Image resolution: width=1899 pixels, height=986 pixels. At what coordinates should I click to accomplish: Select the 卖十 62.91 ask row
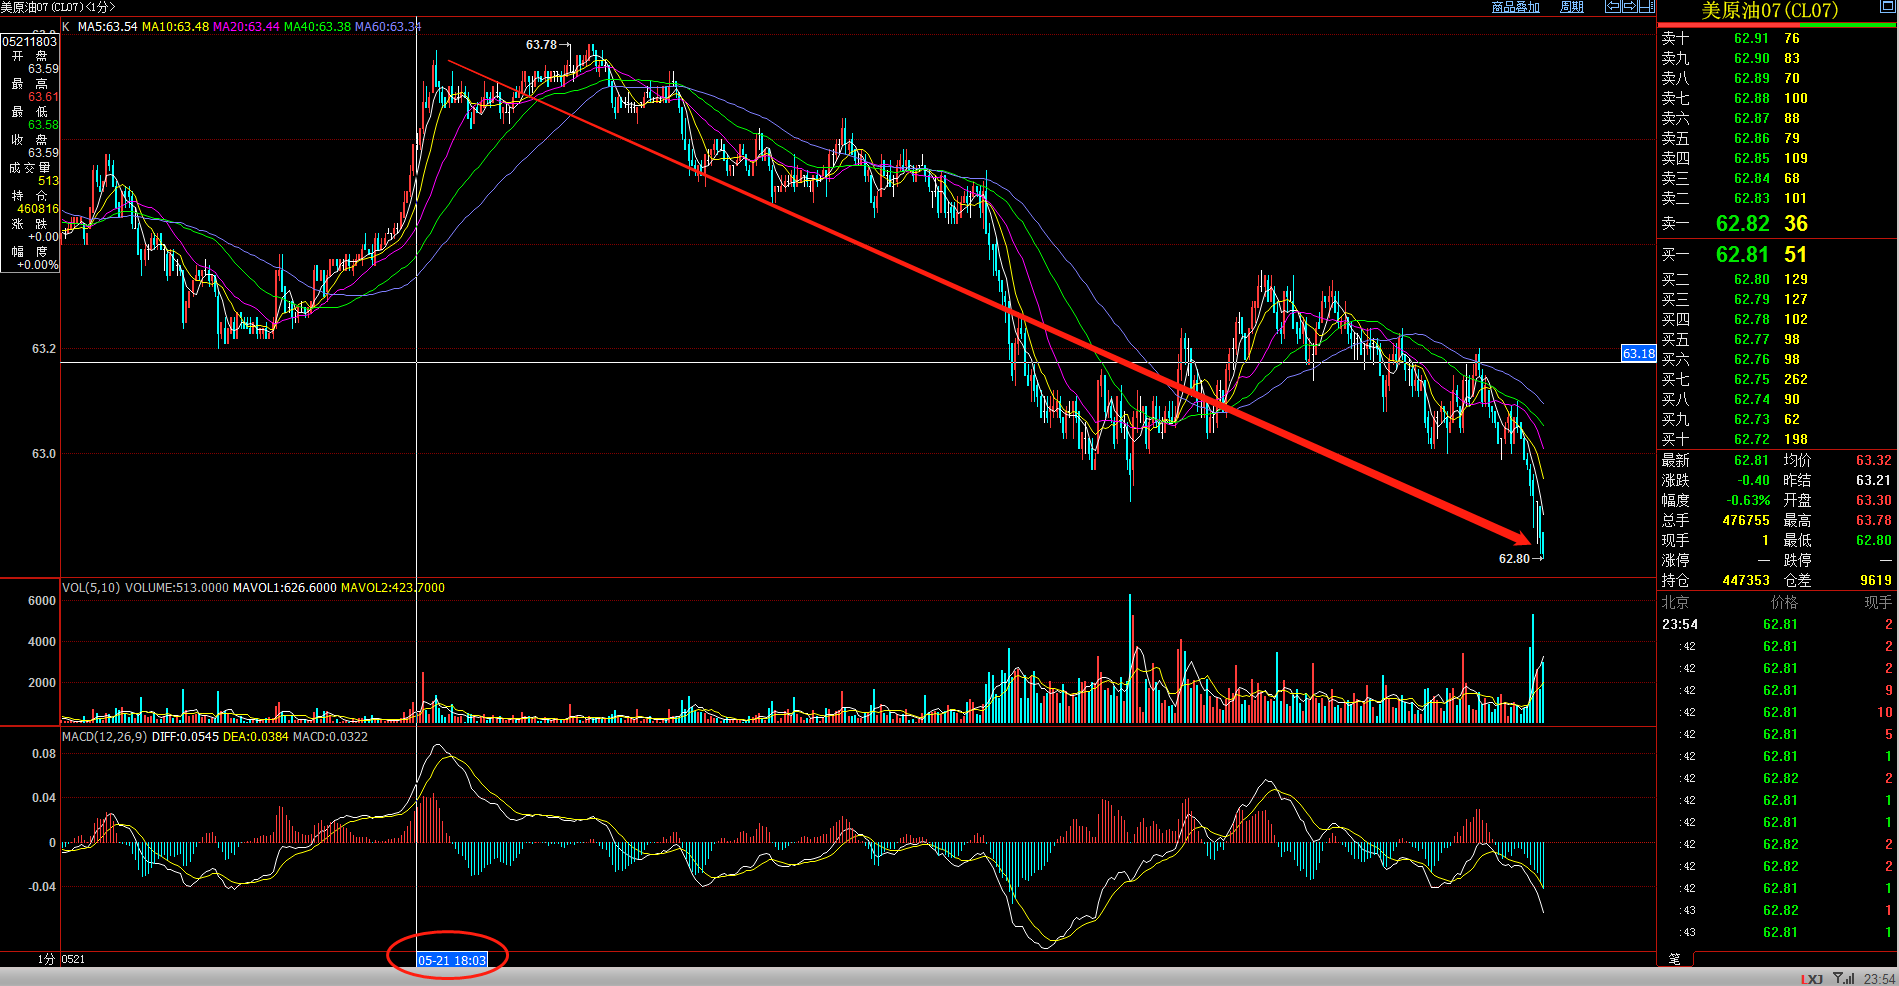click(1777, 39)
